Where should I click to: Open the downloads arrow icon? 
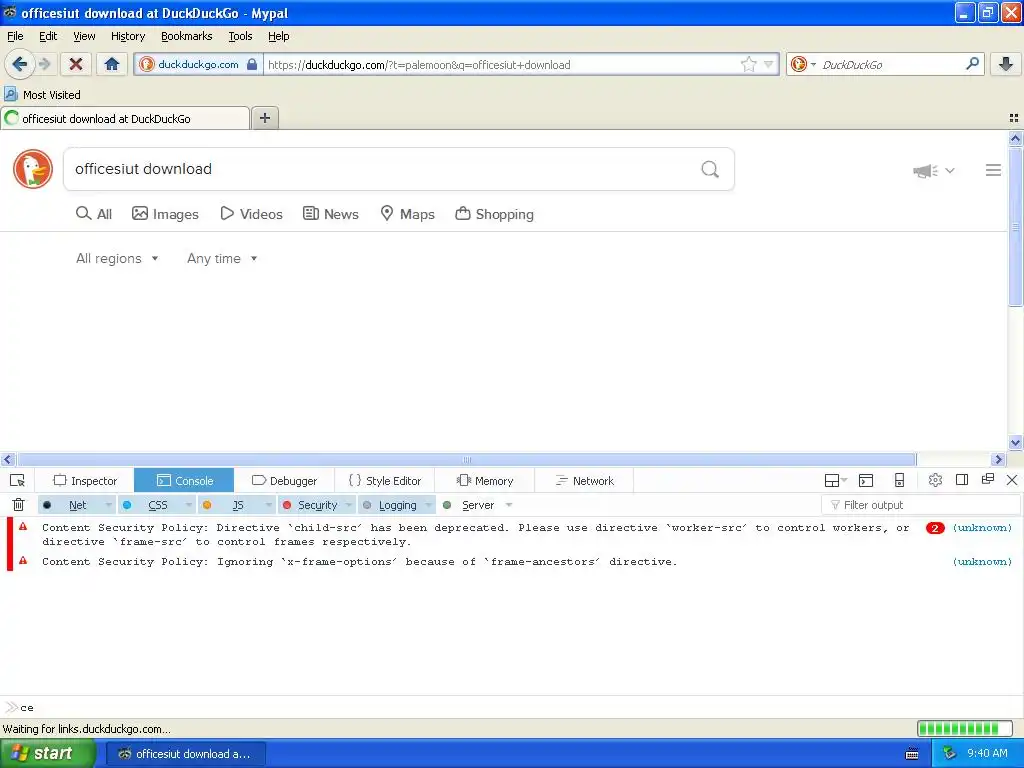coord(1006,64)
